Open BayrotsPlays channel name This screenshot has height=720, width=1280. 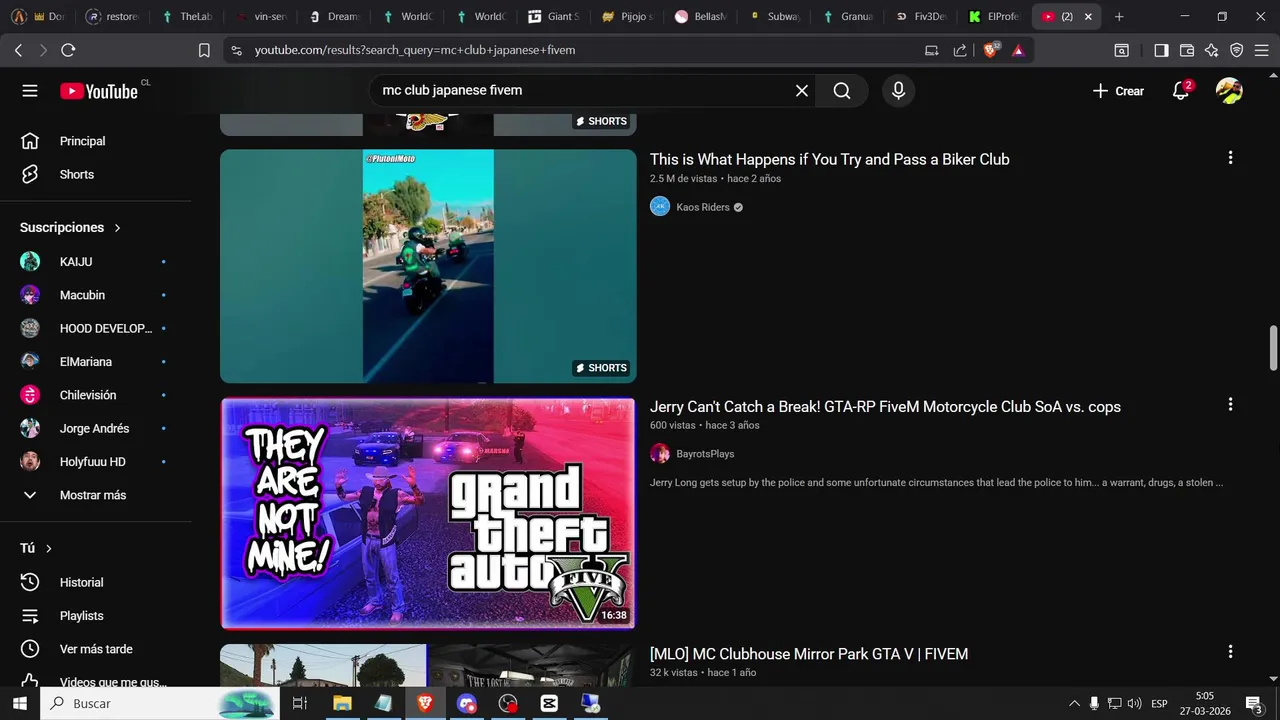tap(705, 454)
